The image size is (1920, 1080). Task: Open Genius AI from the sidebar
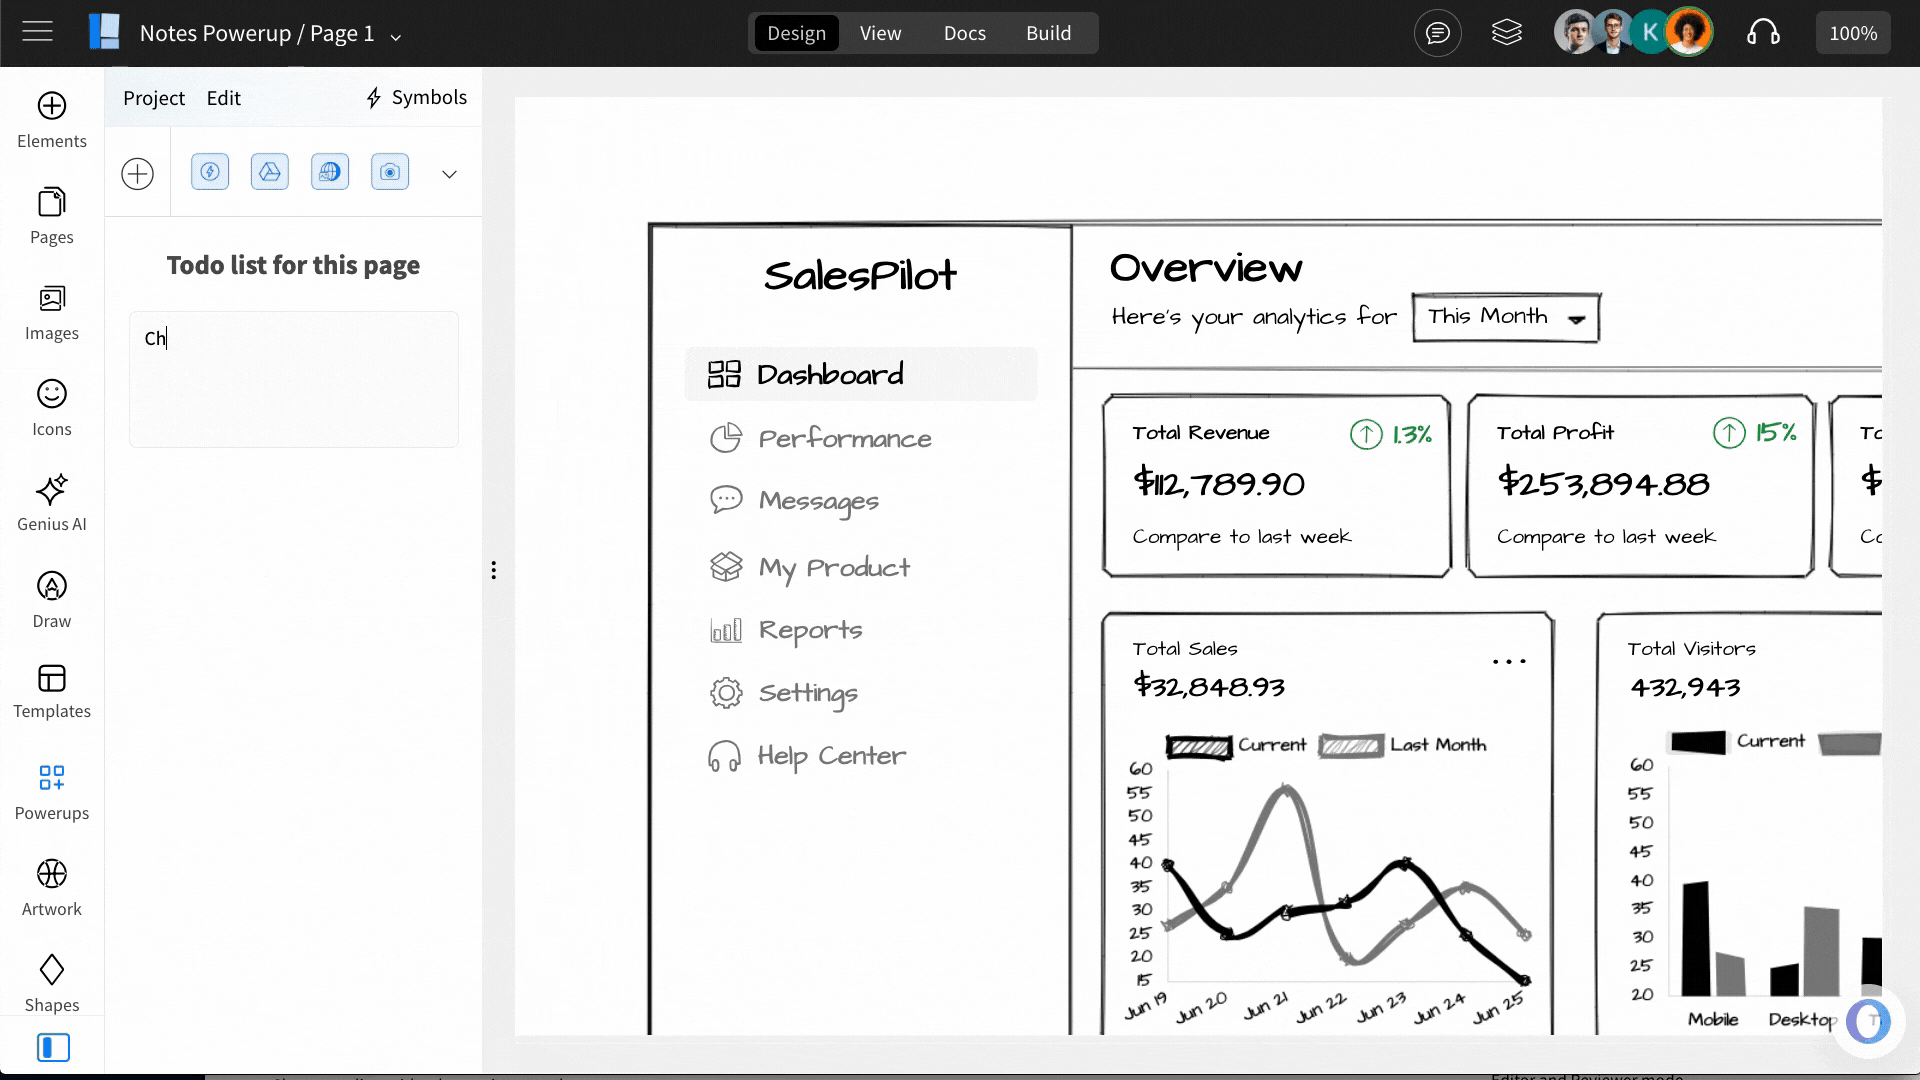(x=51, y=502)
